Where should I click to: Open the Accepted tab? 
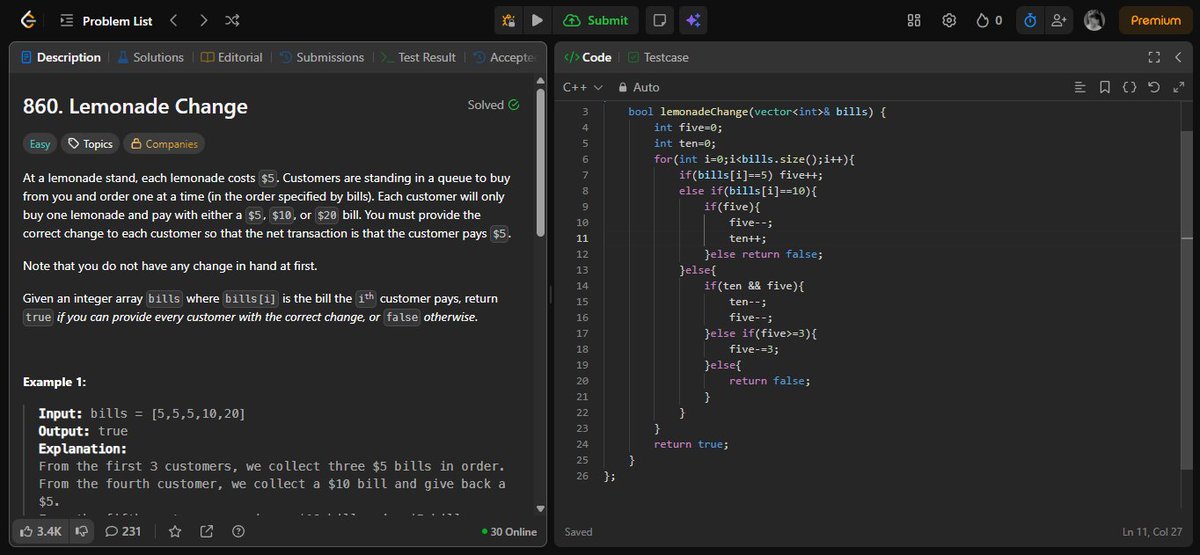tap(505, 57)
